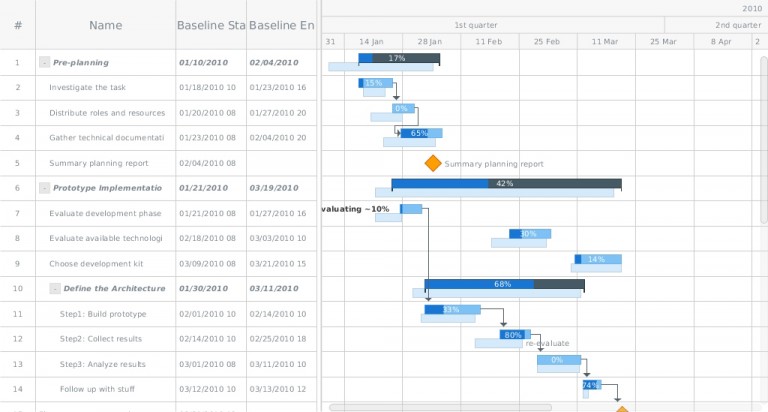Click the Baseline End column header
Screen dimensions: 768x412
280,25
